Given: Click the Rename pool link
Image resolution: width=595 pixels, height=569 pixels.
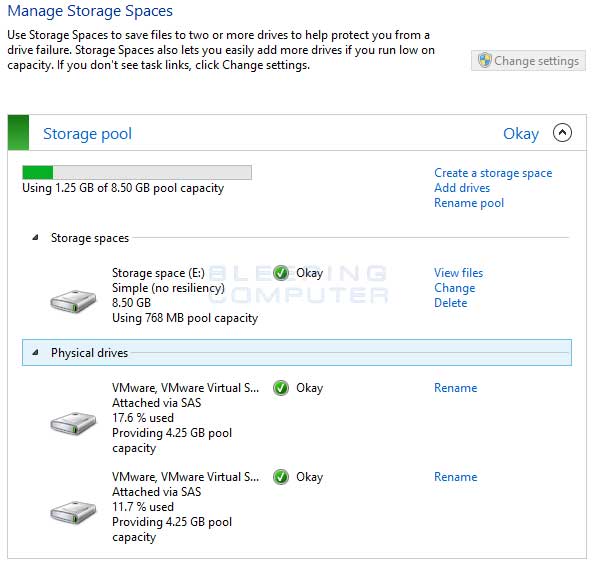Looking at the screenshot, I should point(469,203).
